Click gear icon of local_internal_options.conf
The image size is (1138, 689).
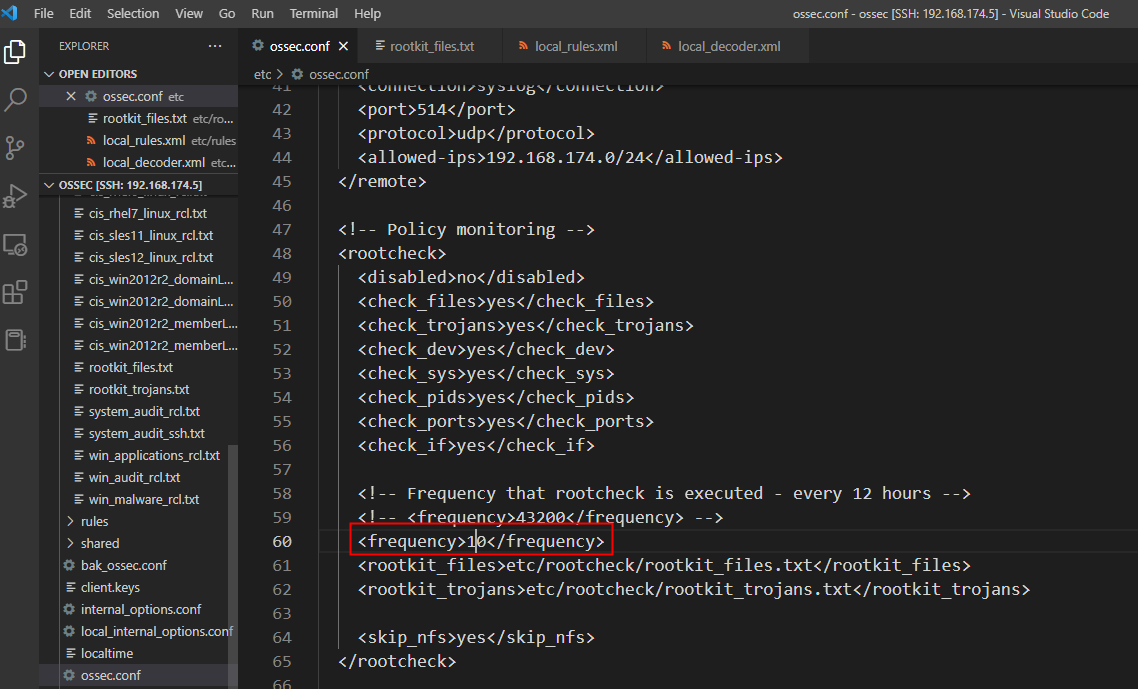[x=69, y=631]
